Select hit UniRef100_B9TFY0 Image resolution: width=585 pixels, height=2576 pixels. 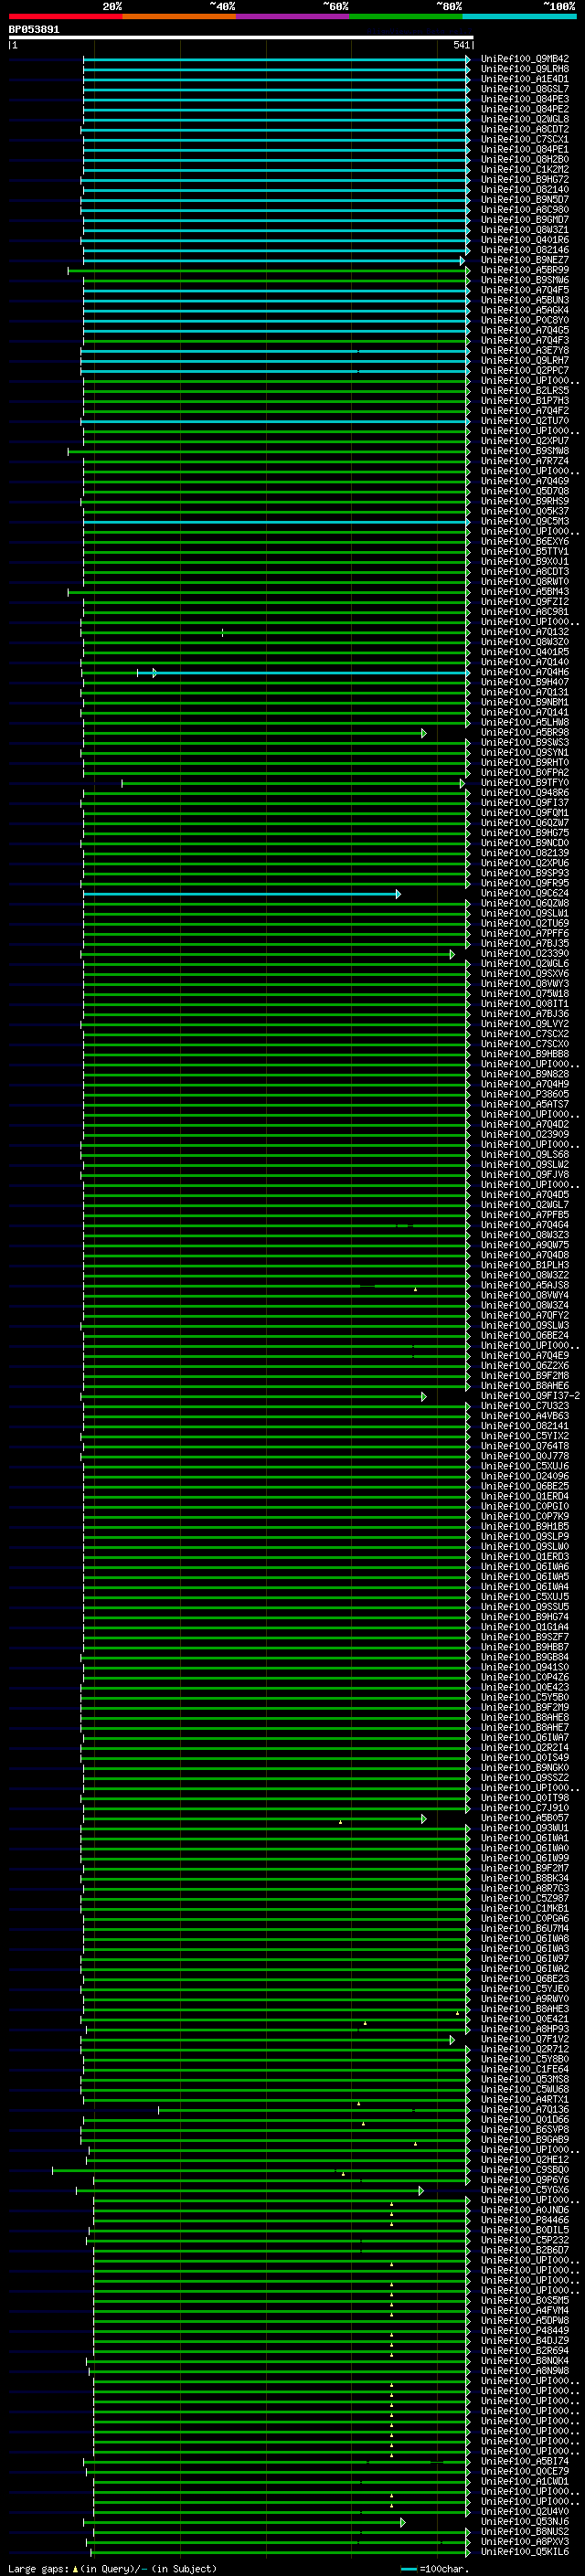[524, 783]
